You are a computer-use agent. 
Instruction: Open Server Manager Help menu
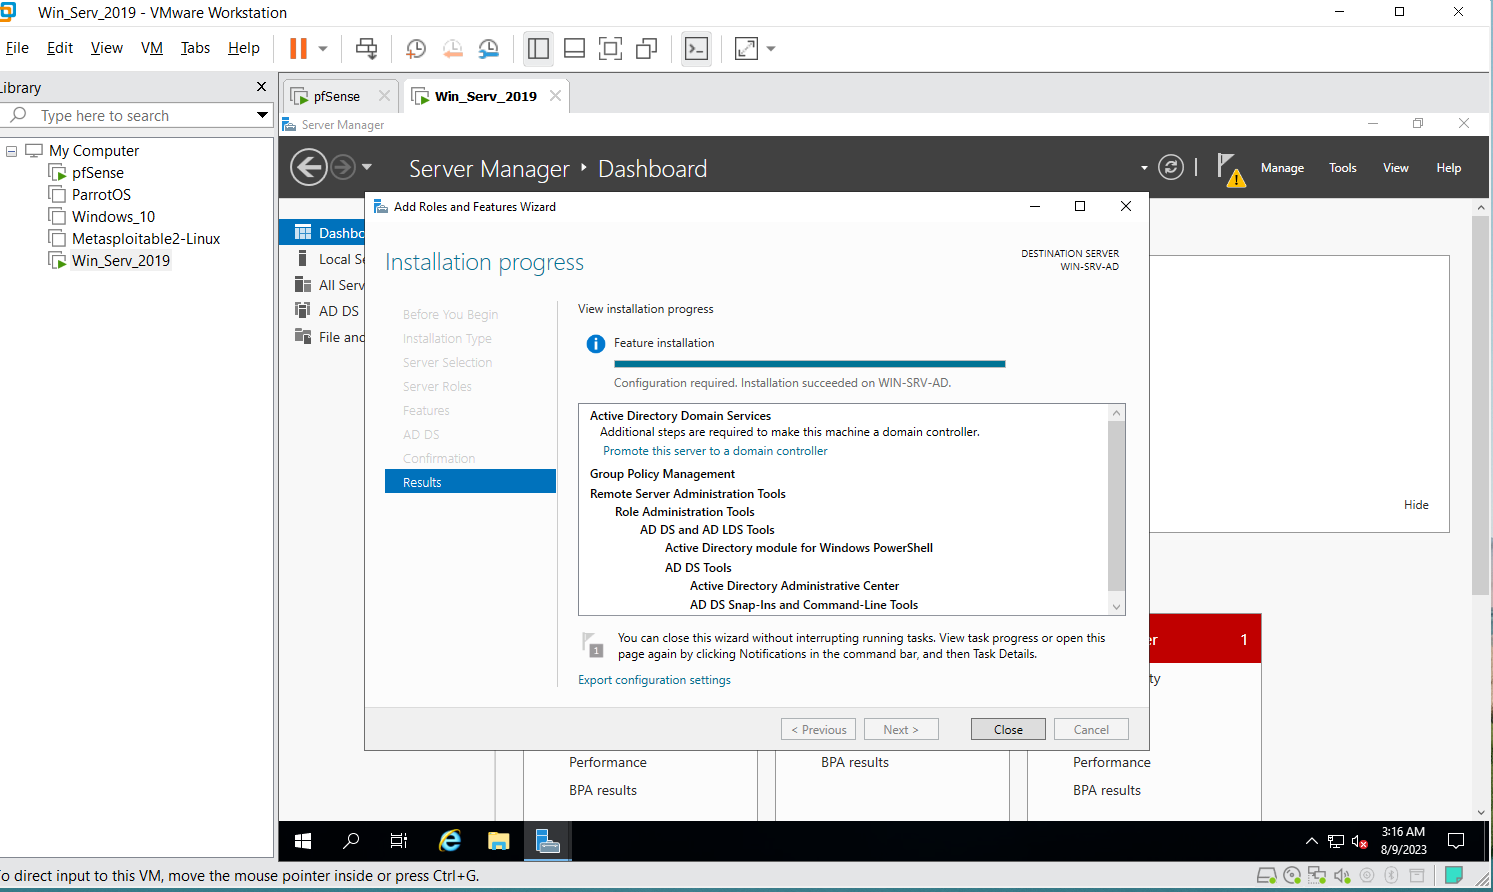(1448, 168)
